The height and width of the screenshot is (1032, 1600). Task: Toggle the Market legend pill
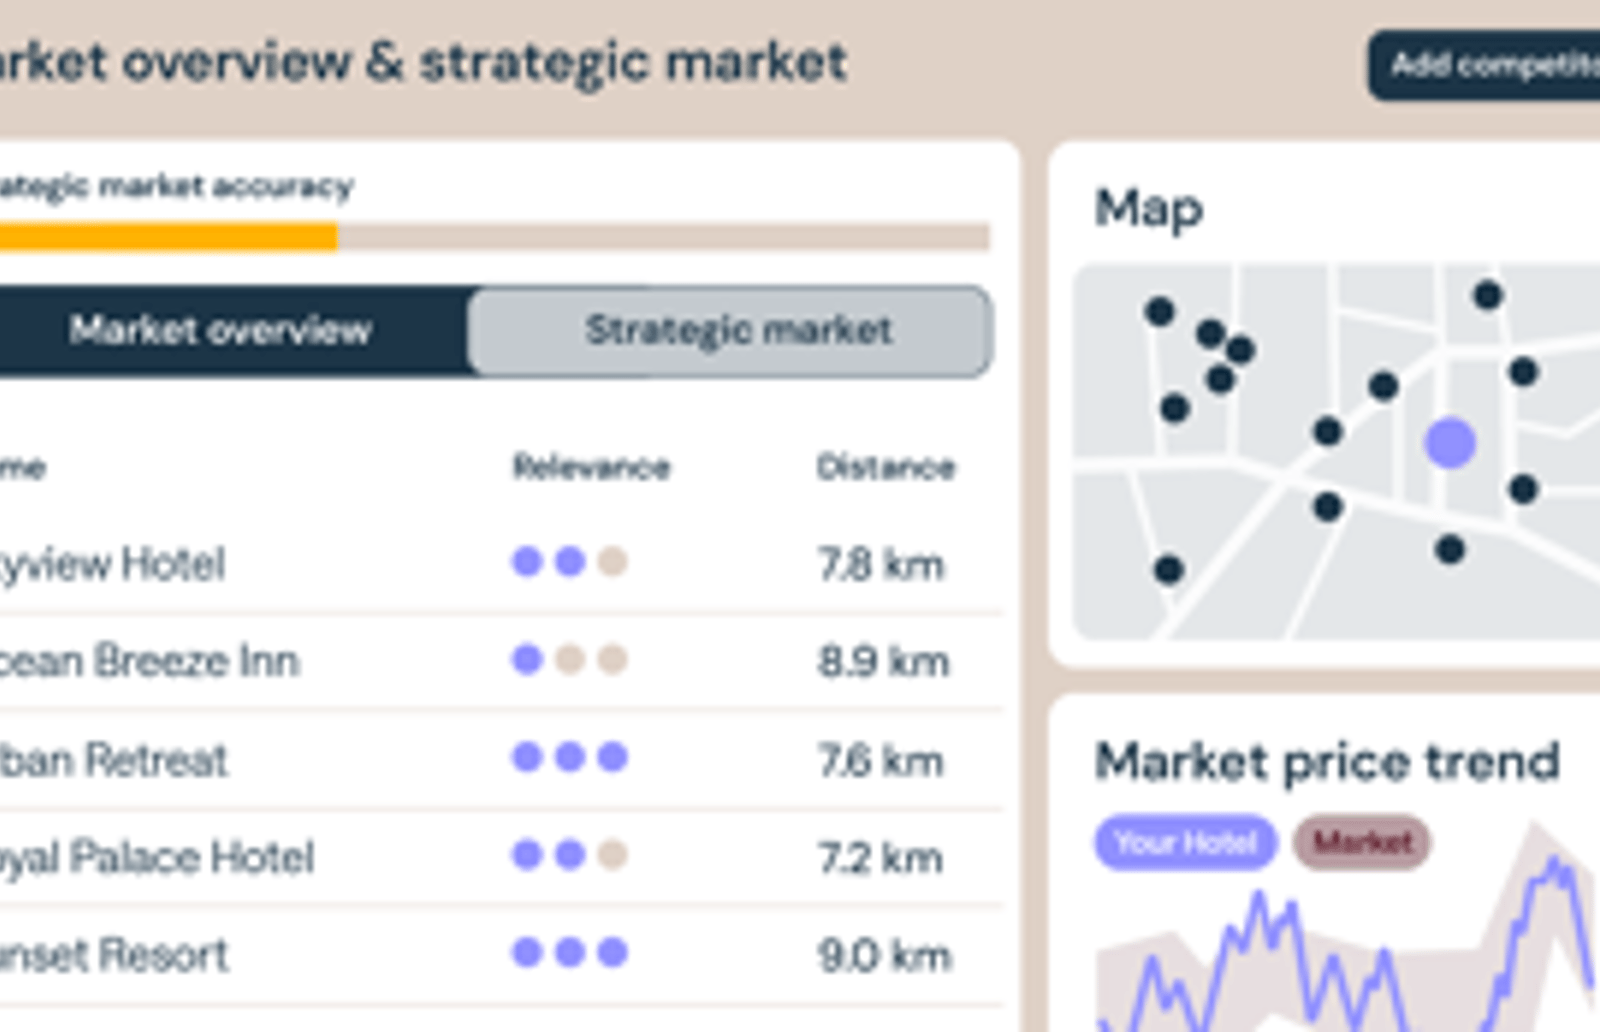1362,843
